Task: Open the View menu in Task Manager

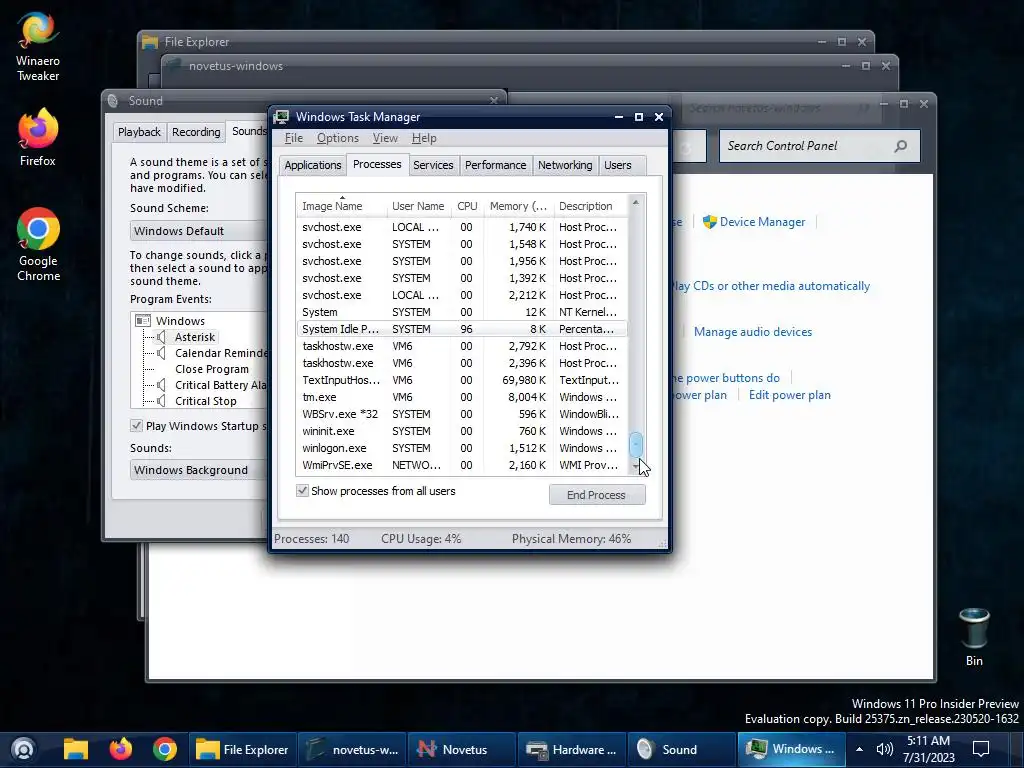Action: (x=385, y=138)
